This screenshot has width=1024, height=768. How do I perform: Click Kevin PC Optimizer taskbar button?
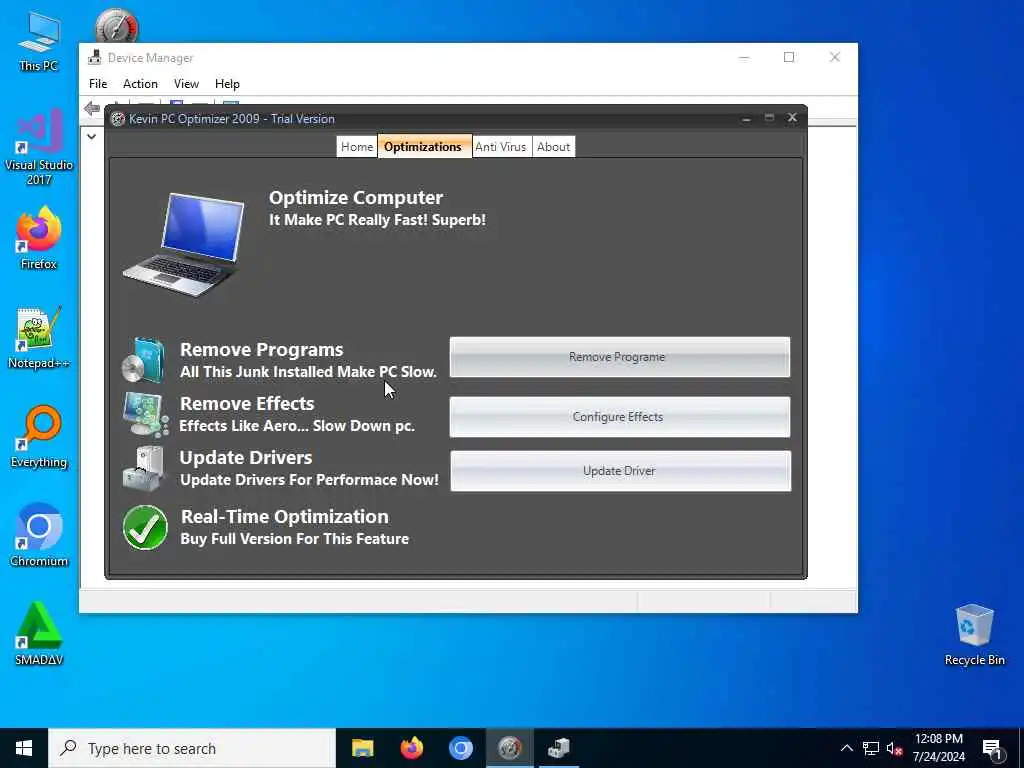coord(509,748)
